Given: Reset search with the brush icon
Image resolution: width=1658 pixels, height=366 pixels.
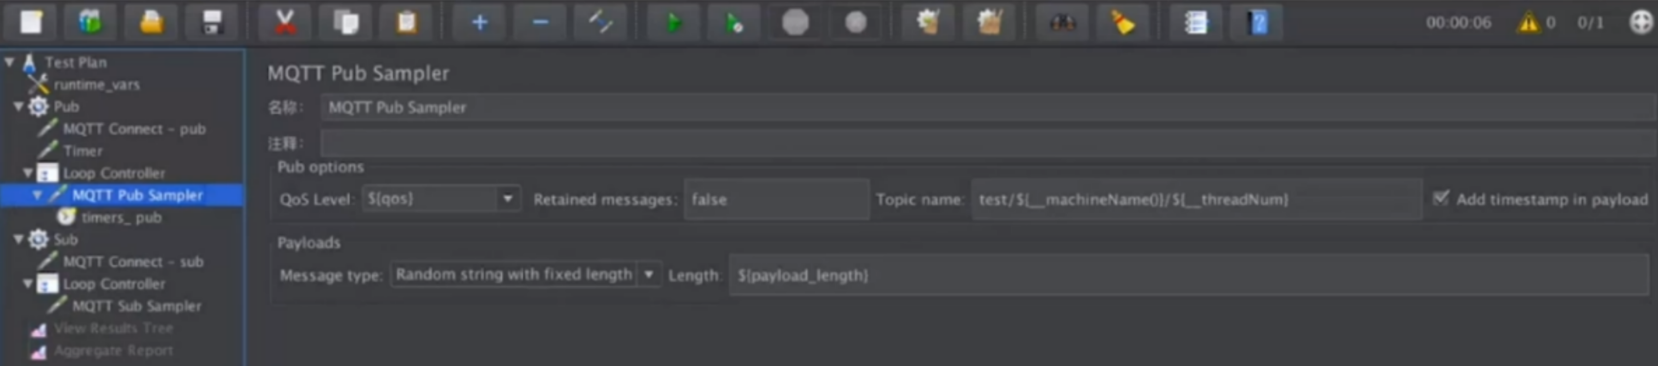Looking at the screenshot, I should click(x=1123, y=22).
